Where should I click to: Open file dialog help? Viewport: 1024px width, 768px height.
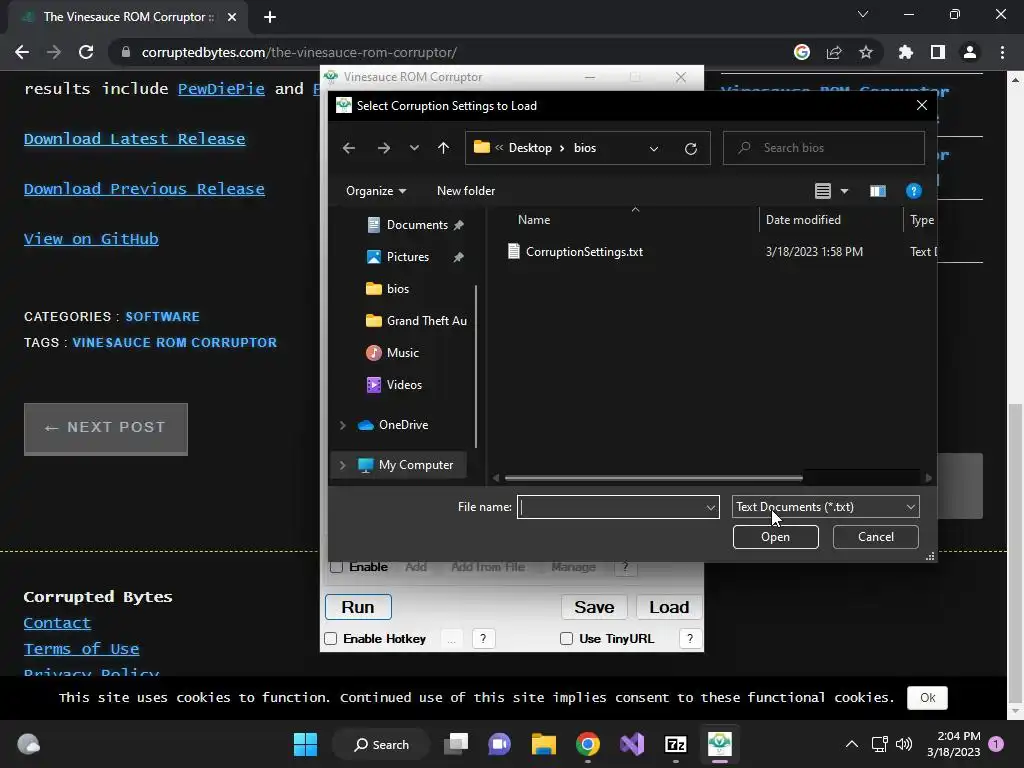tap(914, 191)
